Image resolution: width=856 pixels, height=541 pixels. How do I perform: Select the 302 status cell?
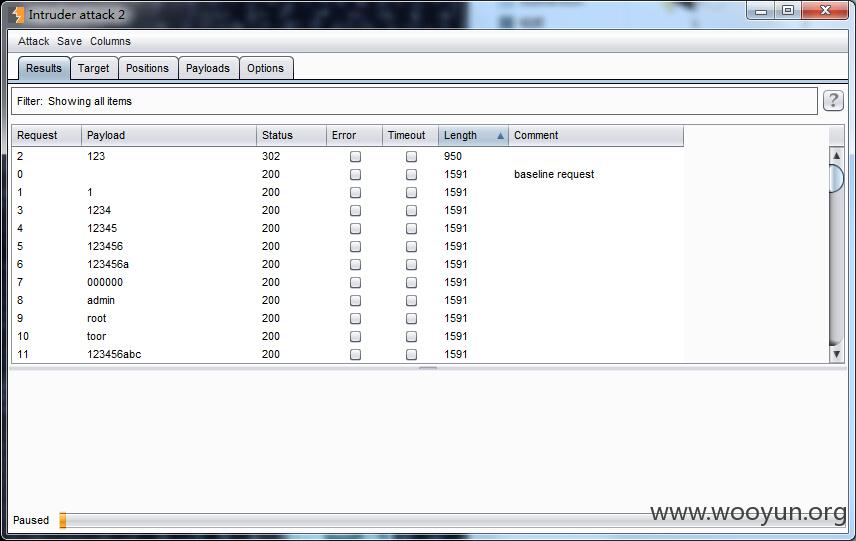click(x=271, y=156)
